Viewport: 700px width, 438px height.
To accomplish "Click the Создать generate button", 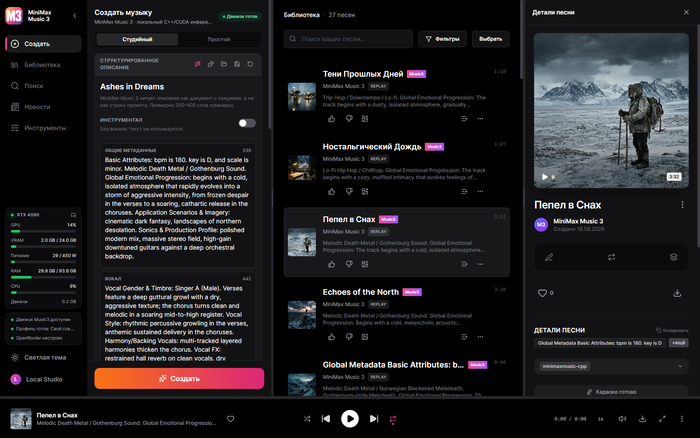I will coord(179,379).
